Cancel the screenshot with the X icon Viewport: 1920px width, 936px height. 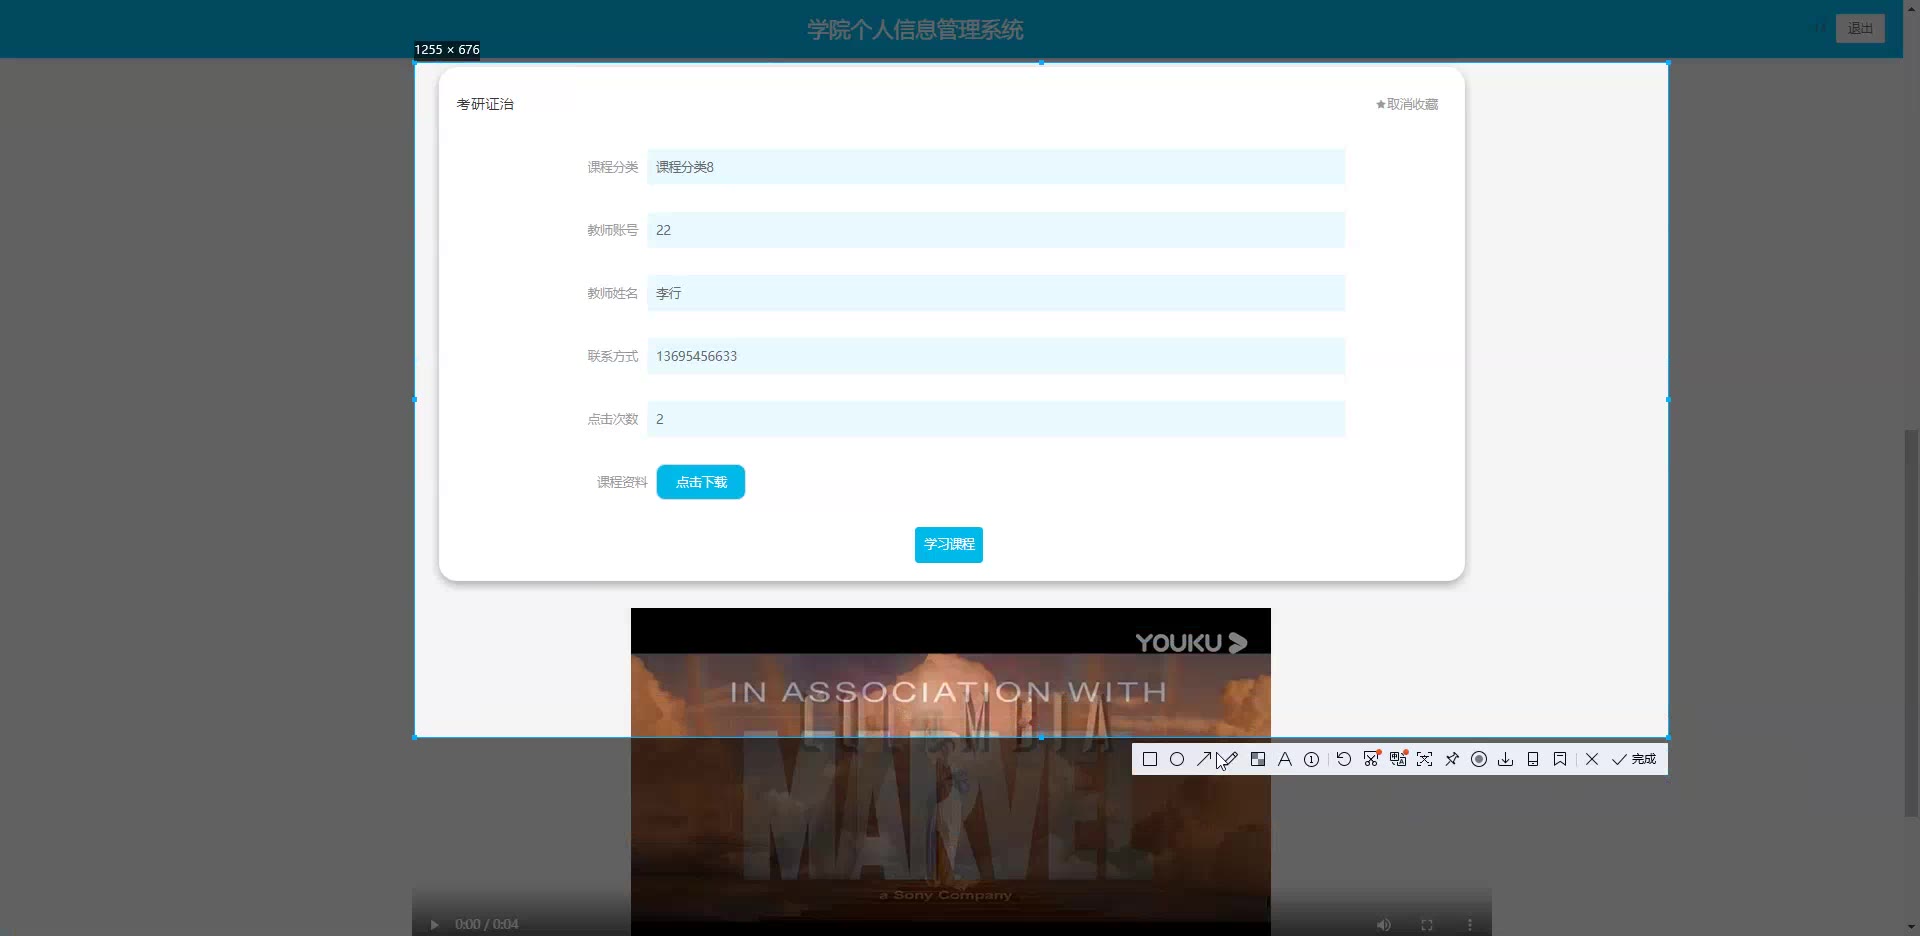point(1592,759)
